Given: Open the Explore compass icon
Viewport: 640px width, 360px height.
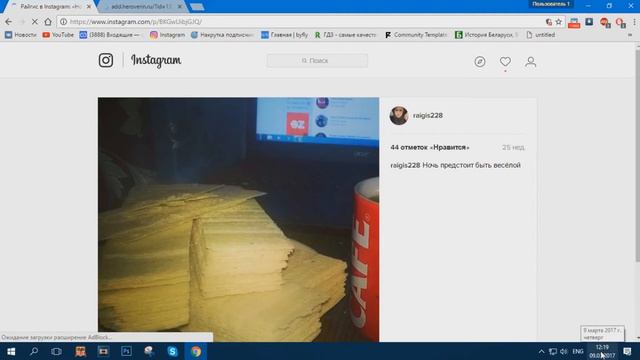Looking at the screenshot, I should pyautogui.click(x=480, y=62).
